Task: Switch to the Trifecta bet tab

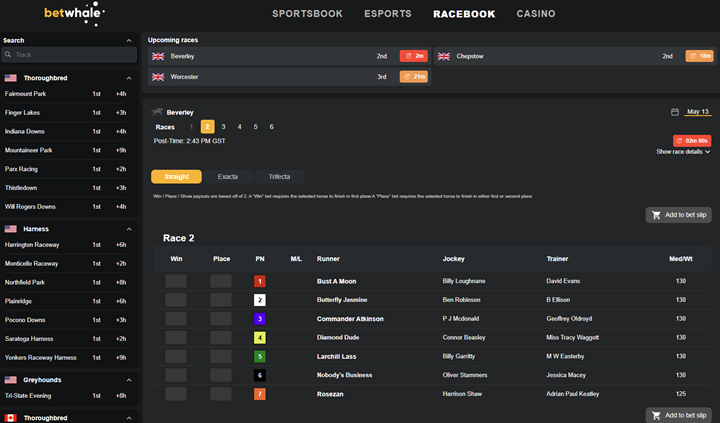Action: [279, 176]
